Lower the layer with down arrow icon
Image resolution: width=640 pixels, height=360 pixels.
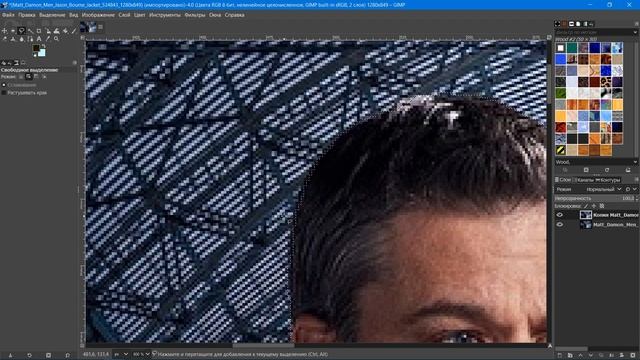coord(591,356)
